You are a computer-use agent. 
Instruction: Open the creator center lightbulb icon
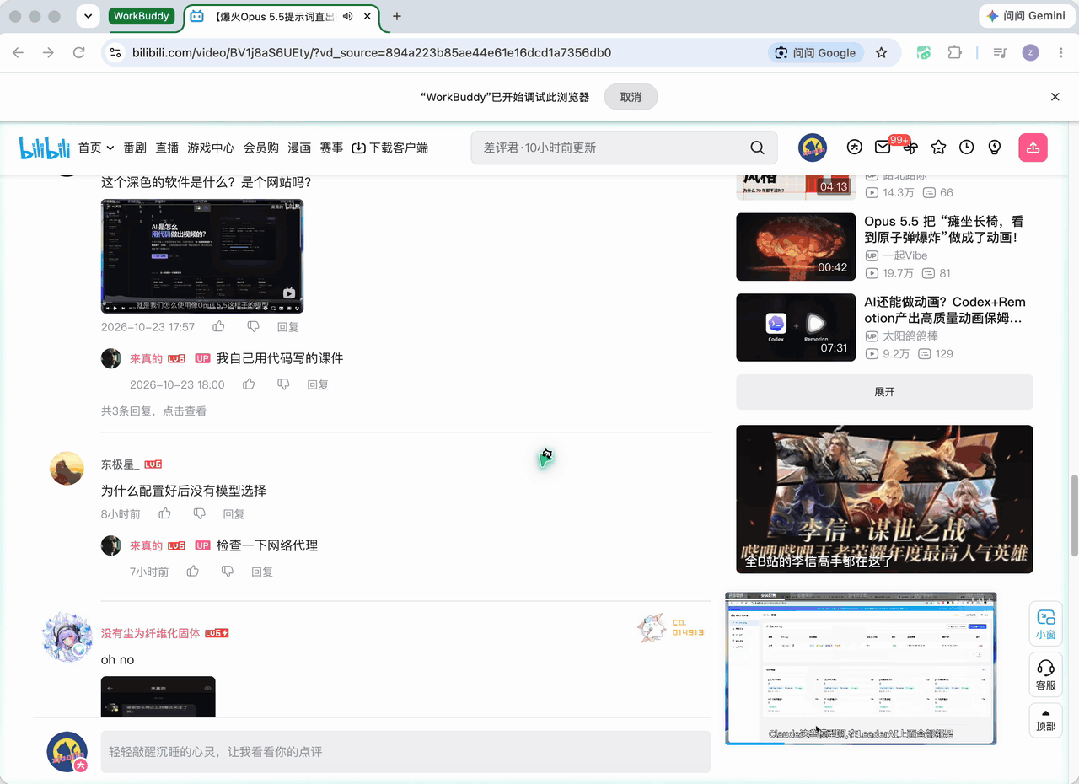click(994, 147)
